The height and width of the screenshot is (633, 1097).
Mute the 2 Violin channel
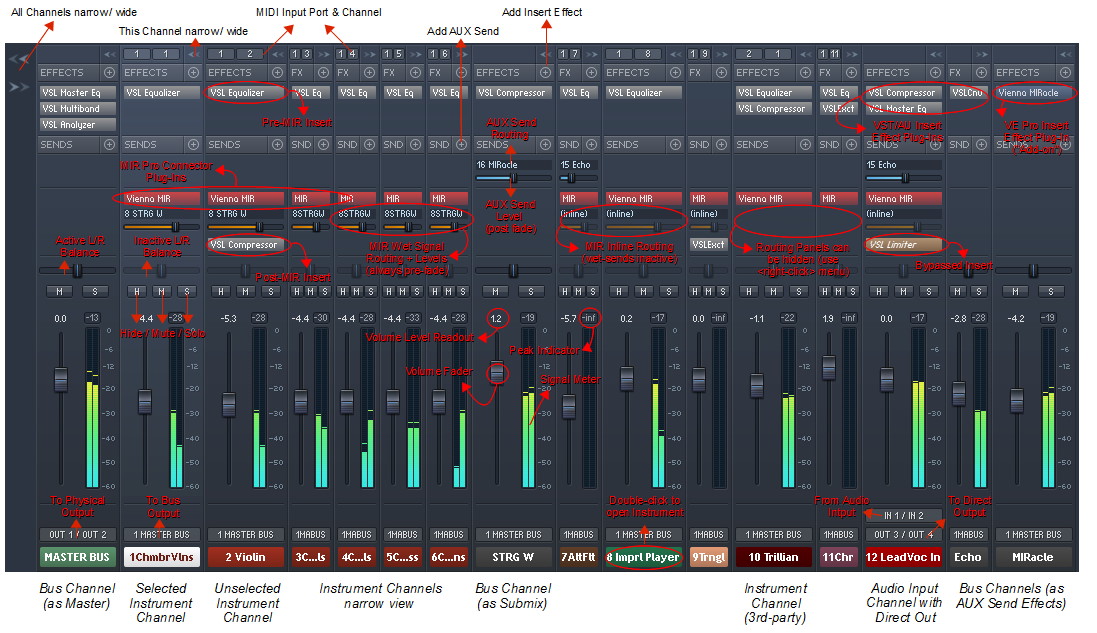246,291
